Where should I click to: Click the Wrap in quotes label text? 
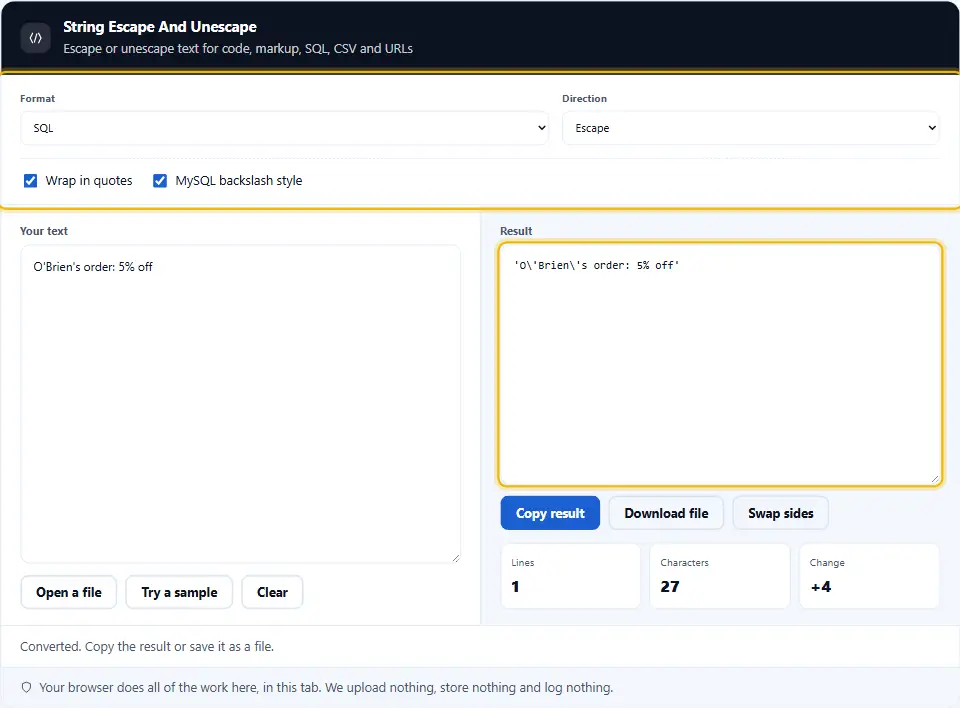tap(89, 181)
